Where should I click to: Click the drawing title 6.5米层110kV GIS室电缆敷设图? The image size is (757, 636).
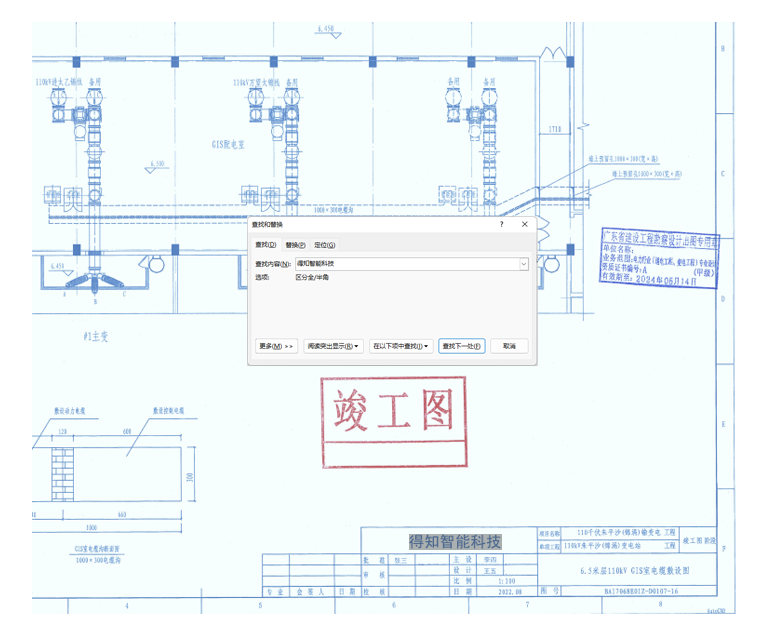[635, 571]
